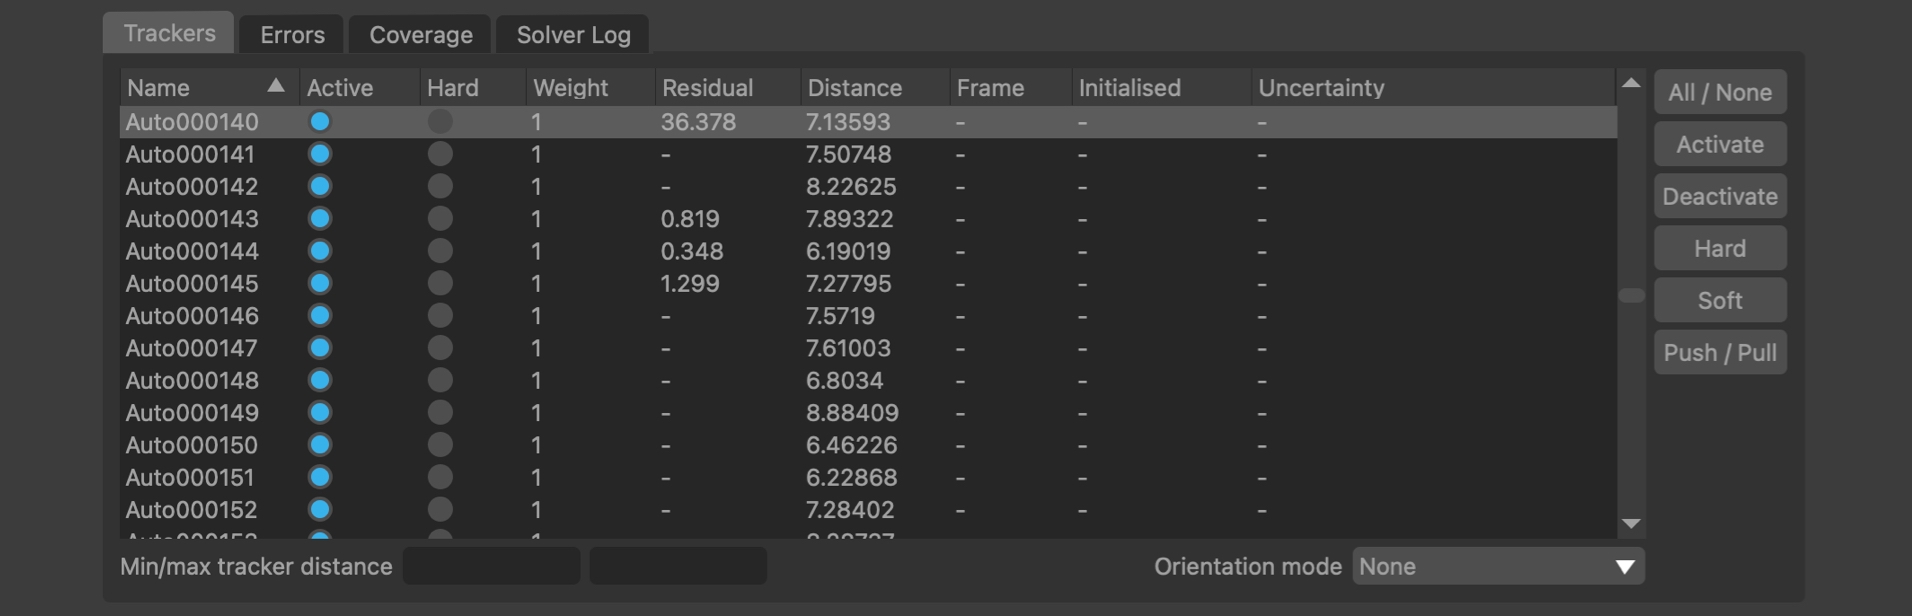Toggle Active for Auto000144
Screen dimensions: 1912x616
(x=320, y=251)
